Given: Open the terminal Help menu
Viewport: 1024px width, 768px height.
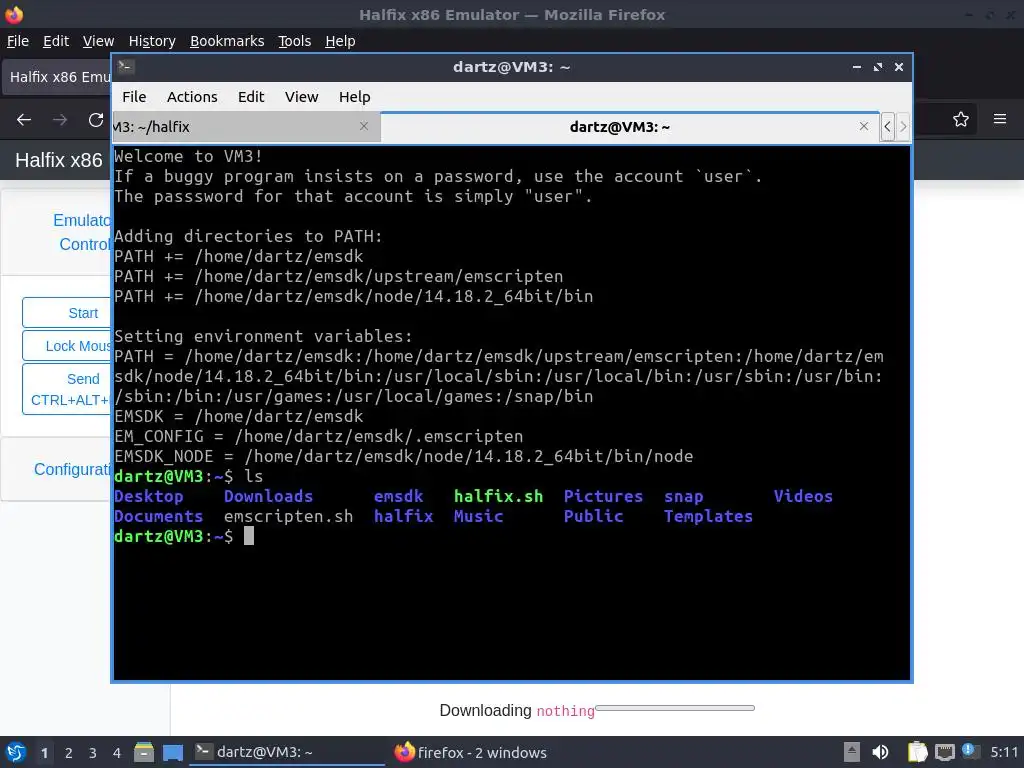Looking at the screenshot, I should 355,97.
